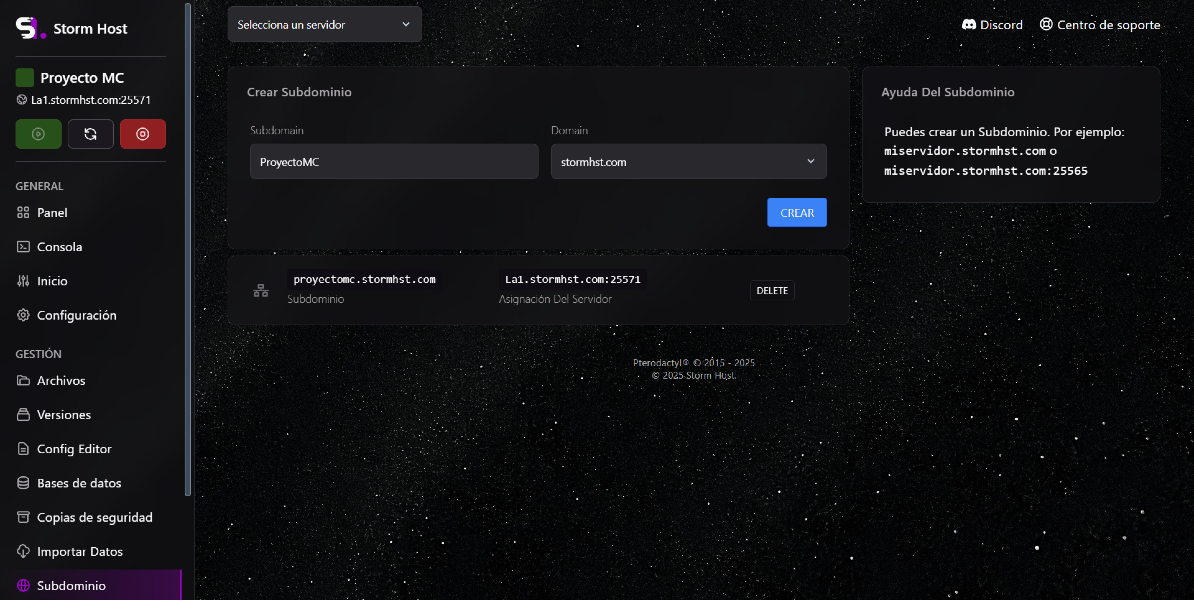Click the Storm Host logo
Viewport: 1194px width, 600px height.
pos(31,28)
